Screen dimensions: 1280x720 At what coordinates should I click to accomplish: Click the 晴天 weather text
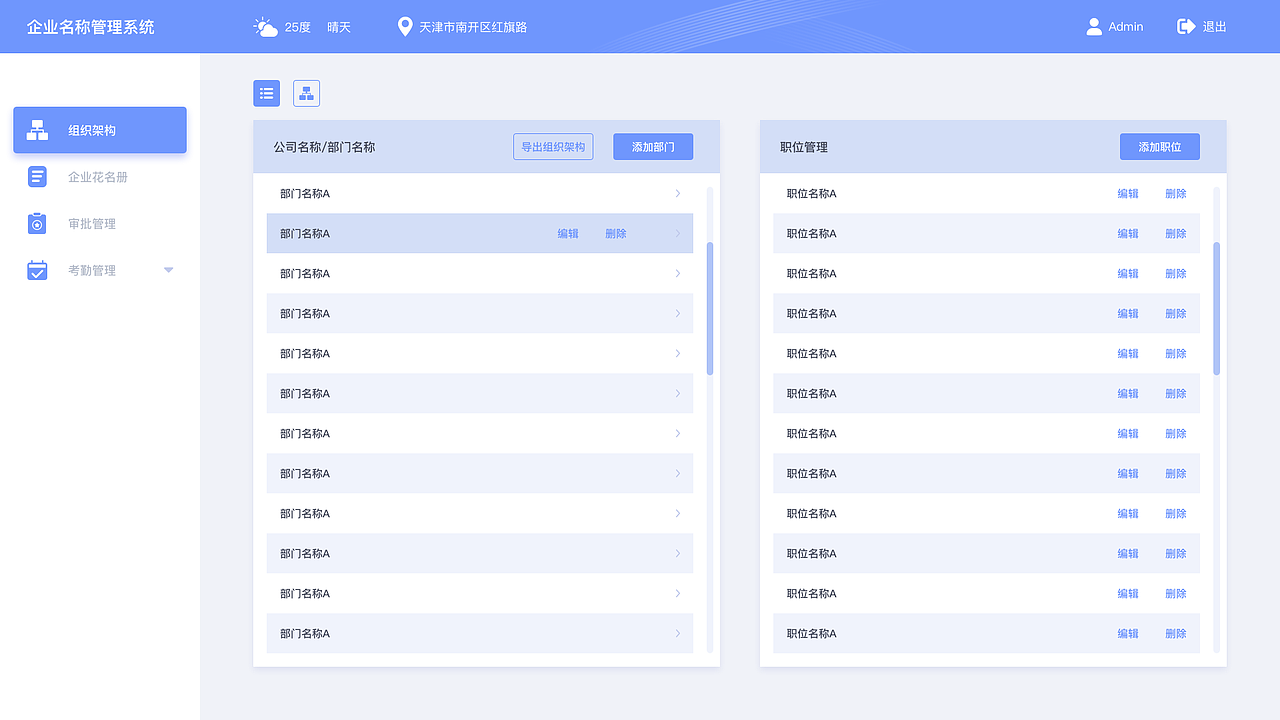point(339,27)
